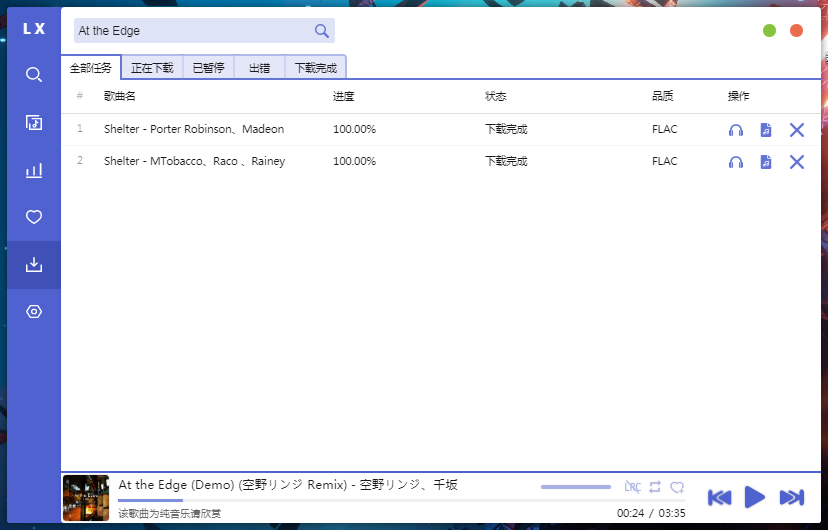This screenshot has height=530, width=828.
Task: Switch to the 出错 tab
Action: coord(259,68)
